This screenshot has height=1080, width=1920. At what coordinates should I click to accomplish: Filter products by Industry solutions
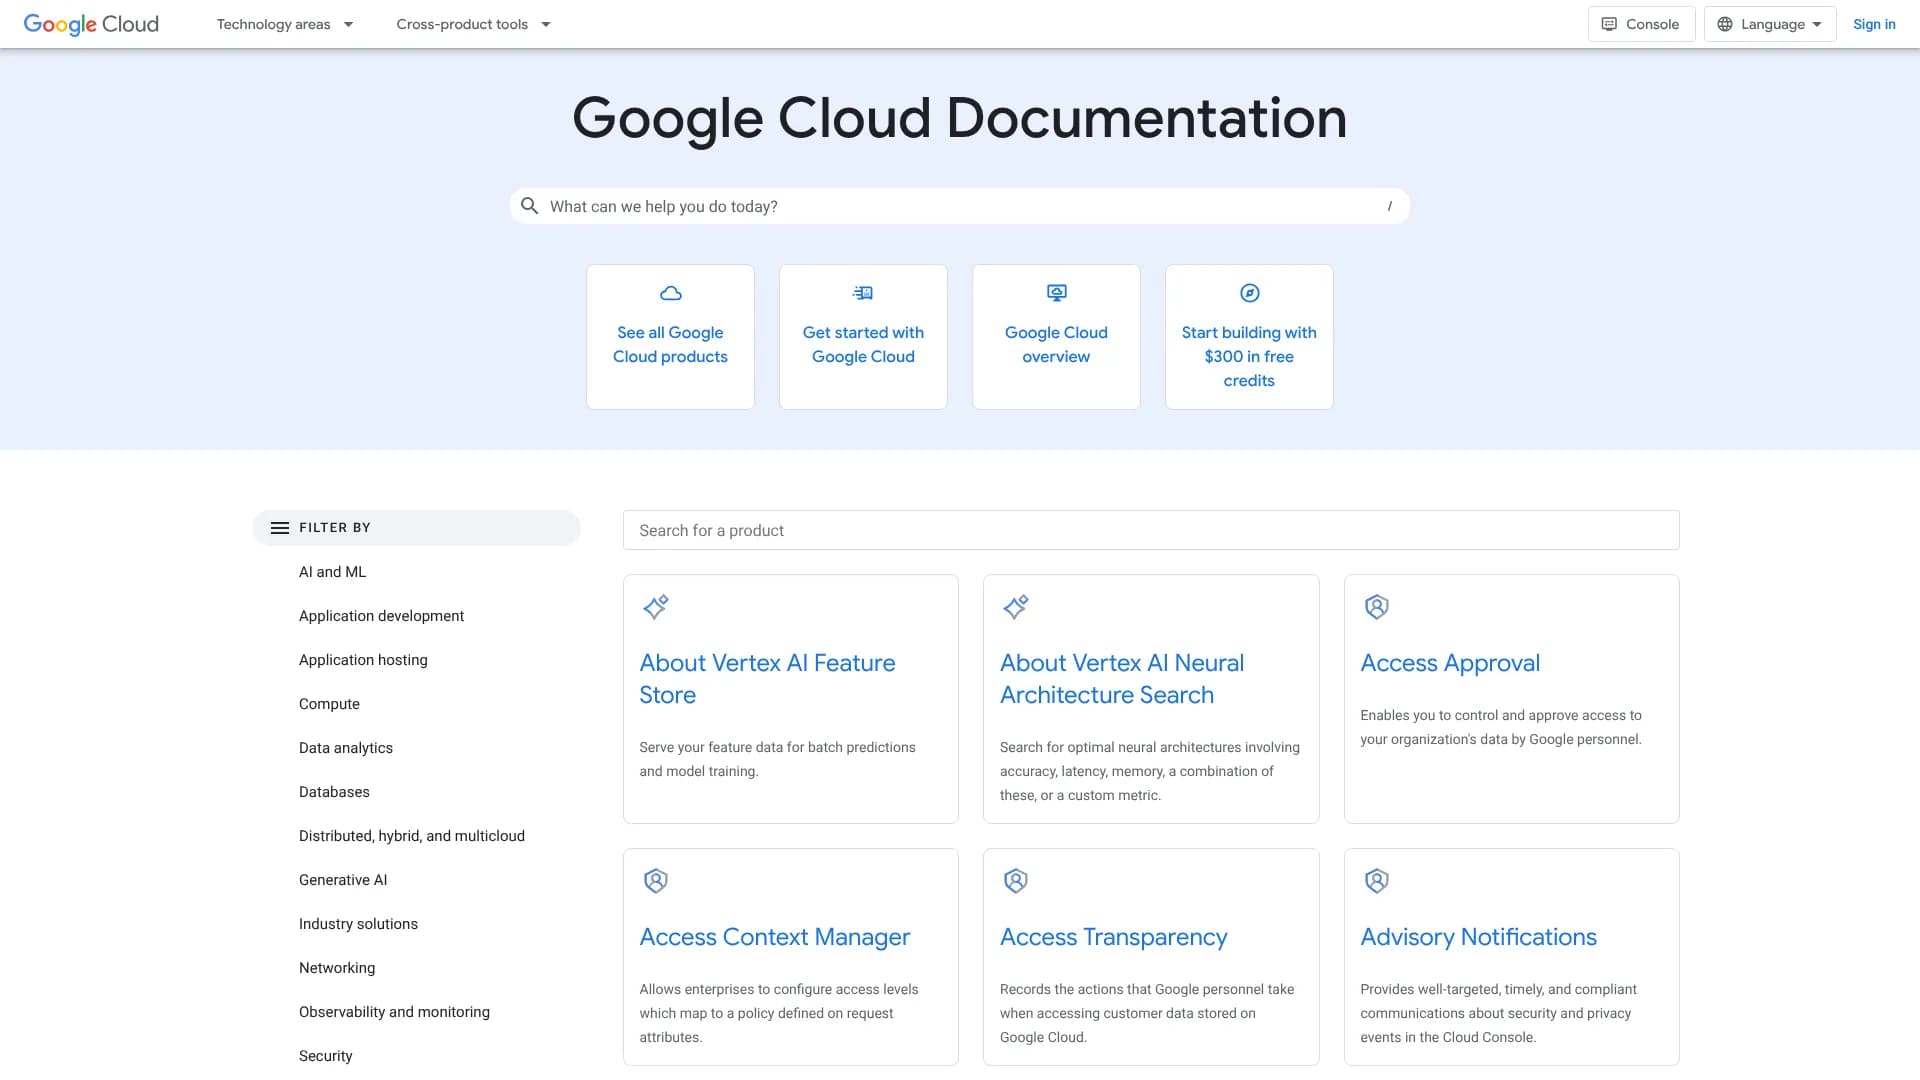coord(358,924)
